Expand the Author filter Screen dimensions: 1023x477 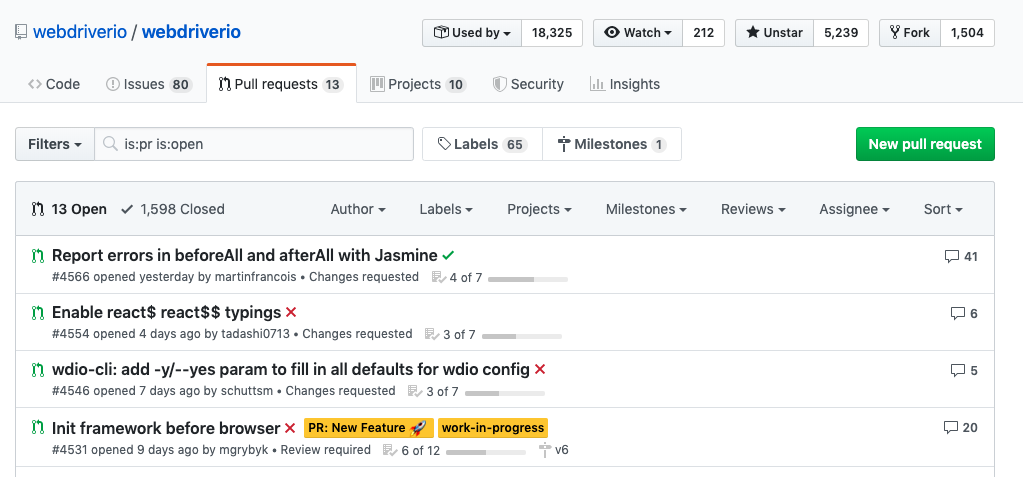pyautogui.click(x=358, y=209)
